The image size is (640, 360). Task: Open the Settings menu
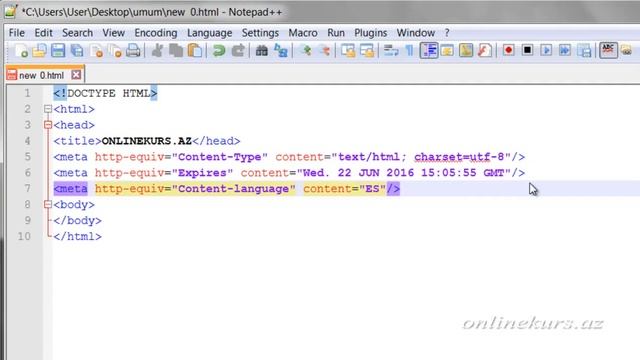pyautogui.click(x=260, y=33)
